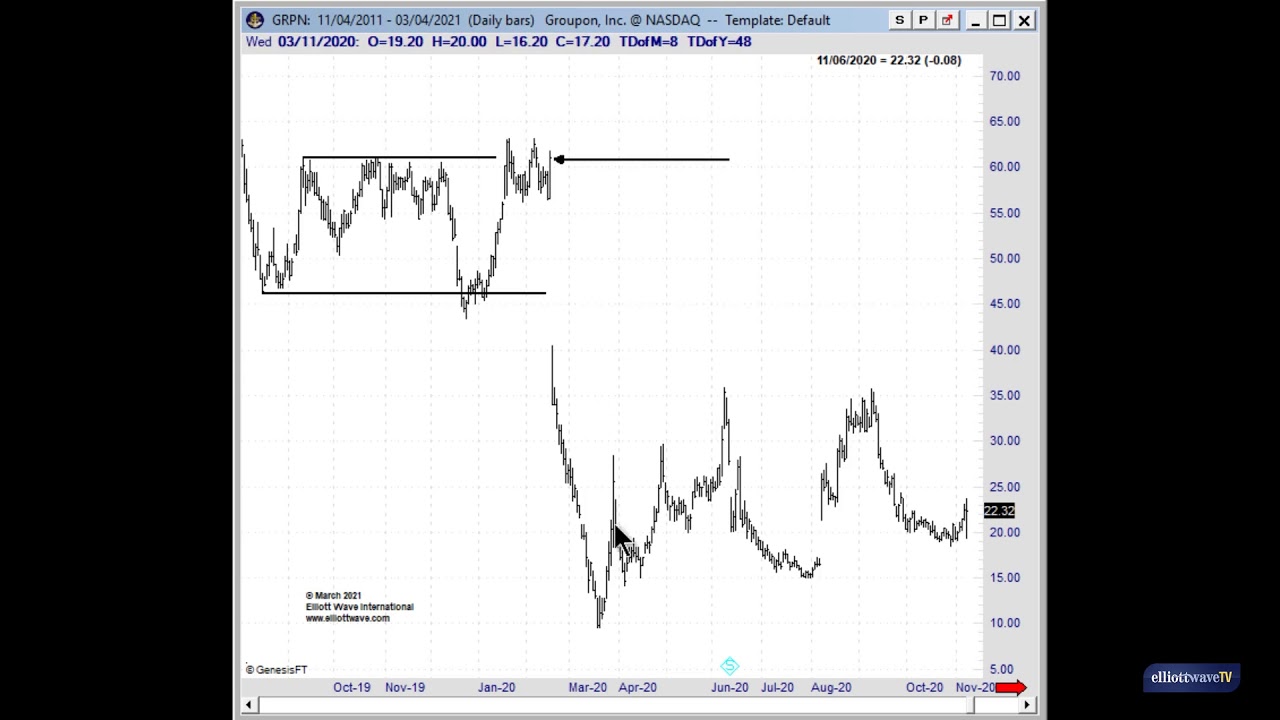
Task: Click the left scroll arrow below the chart
Action: (x=248, y=705)
